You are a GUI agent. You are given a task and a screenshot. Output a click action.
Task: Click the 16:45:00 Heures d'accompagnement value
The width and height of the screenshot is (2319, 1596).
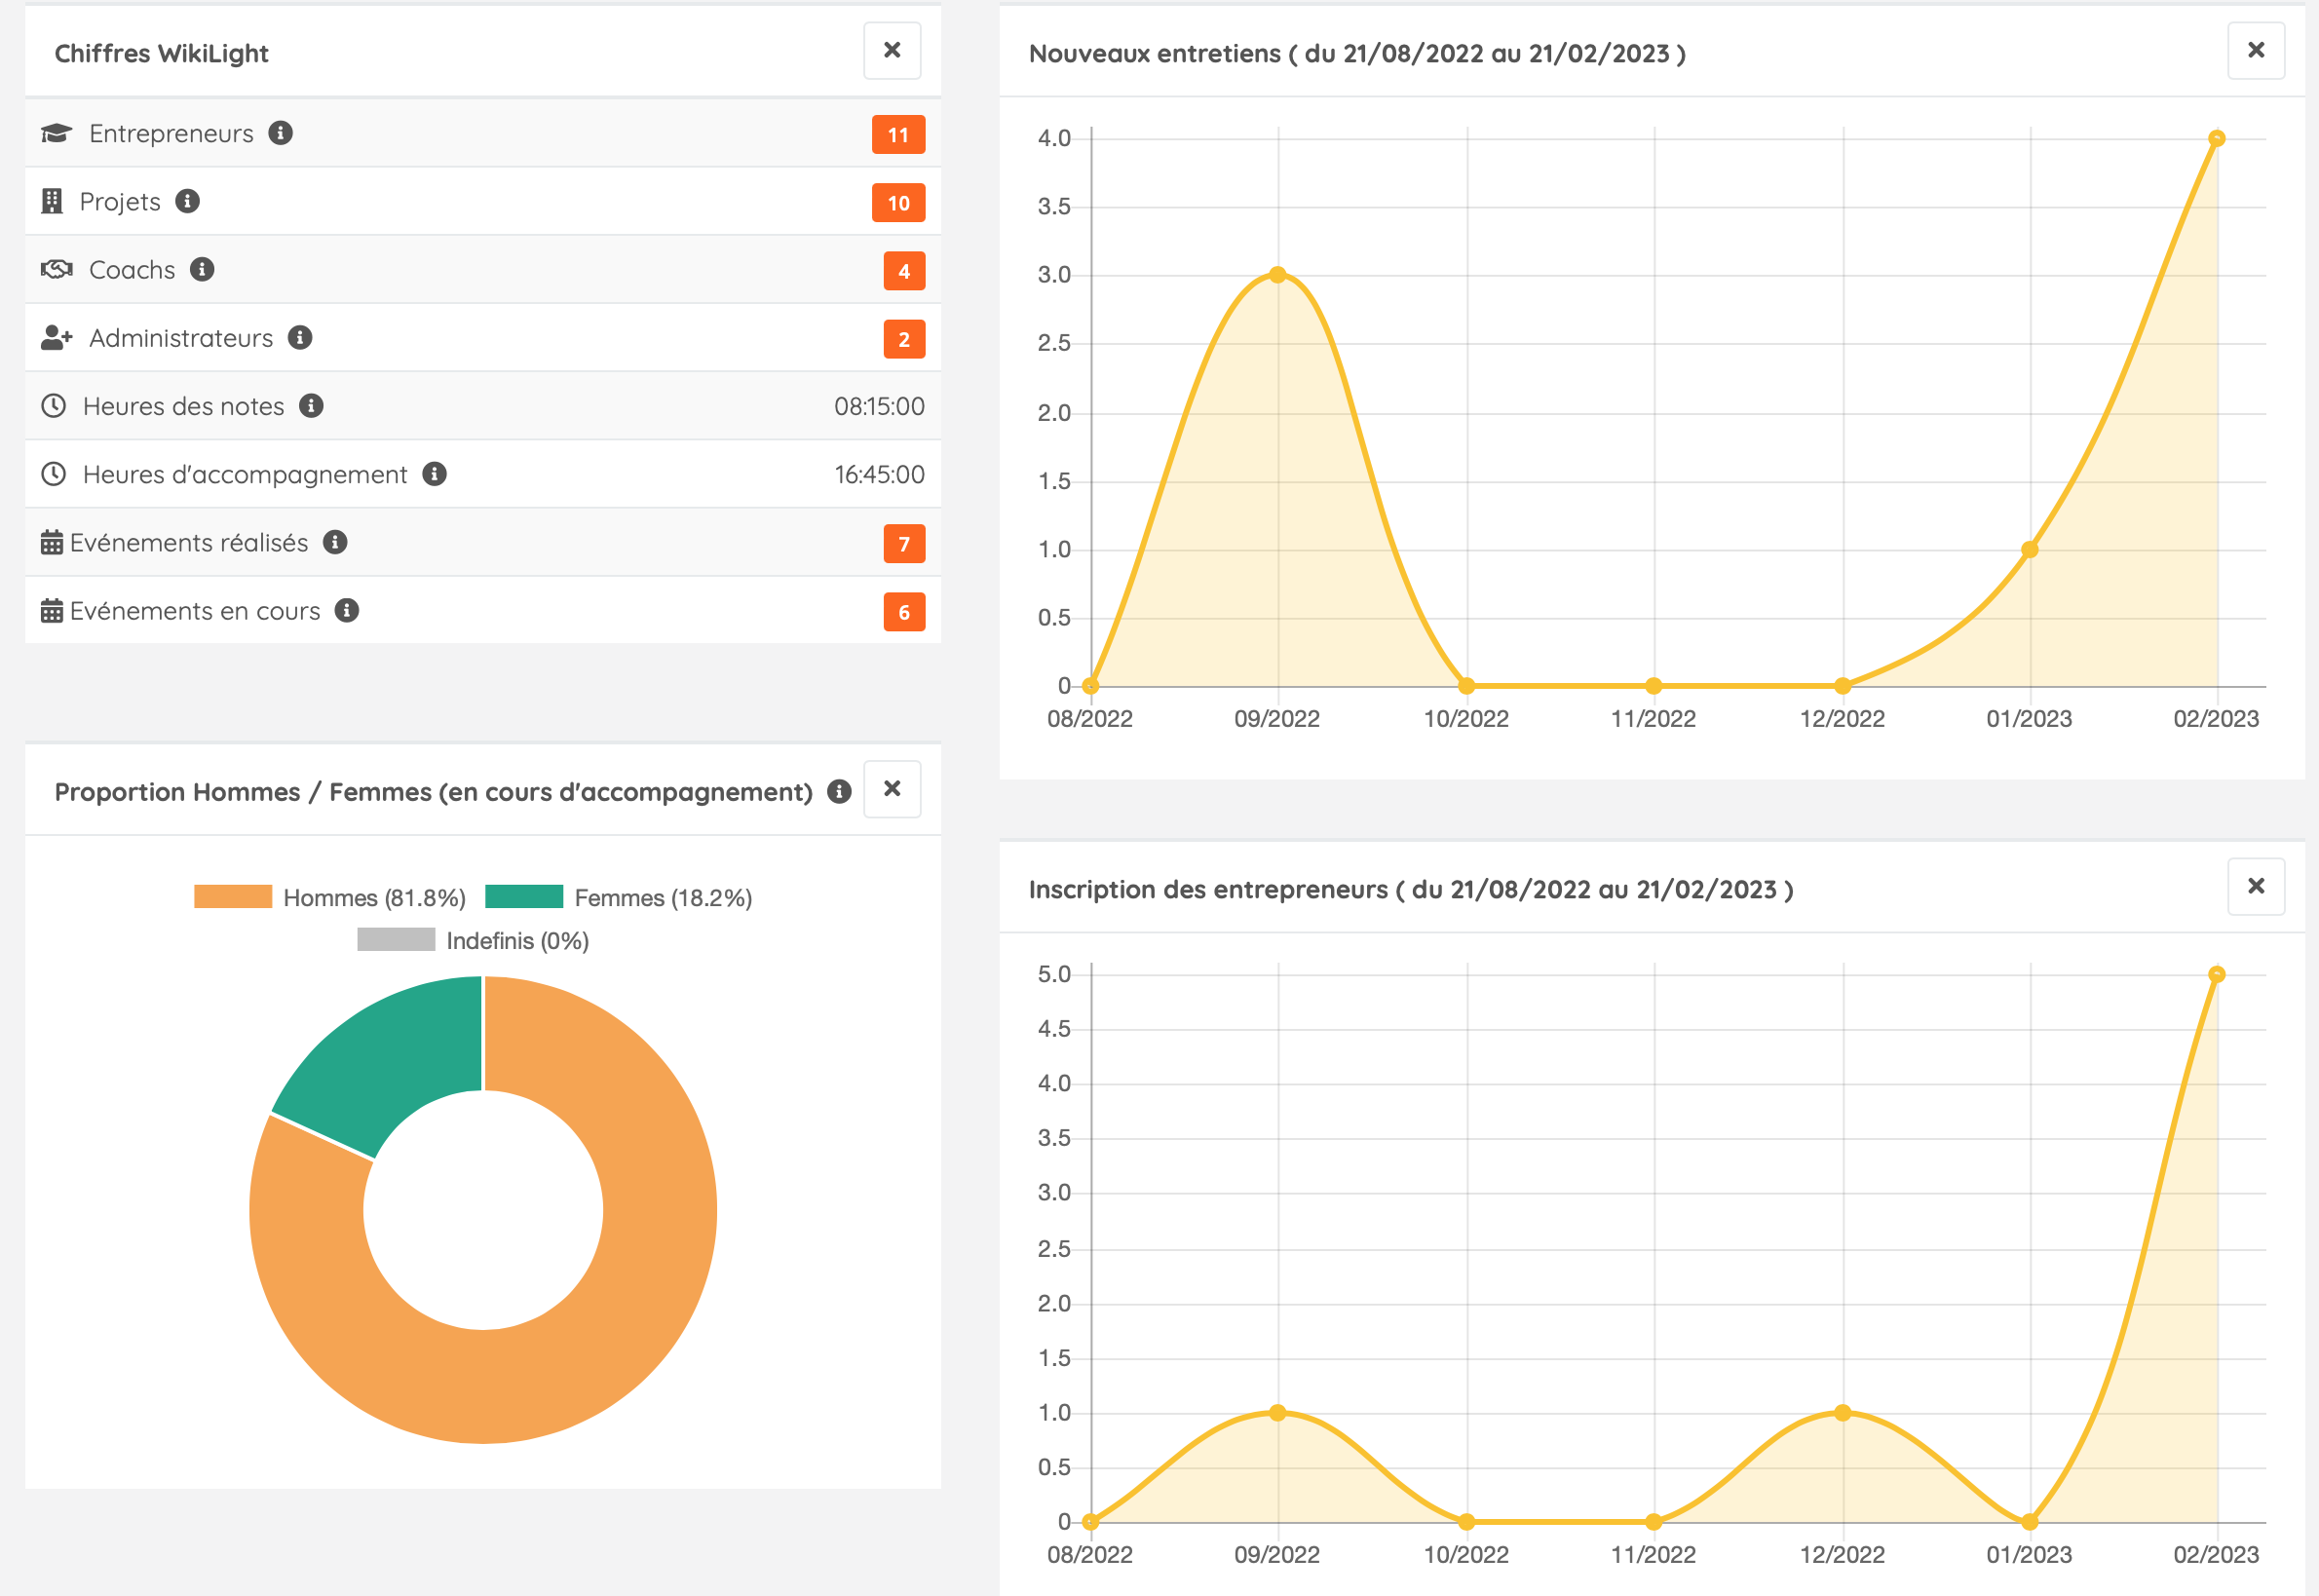(879, 474)
